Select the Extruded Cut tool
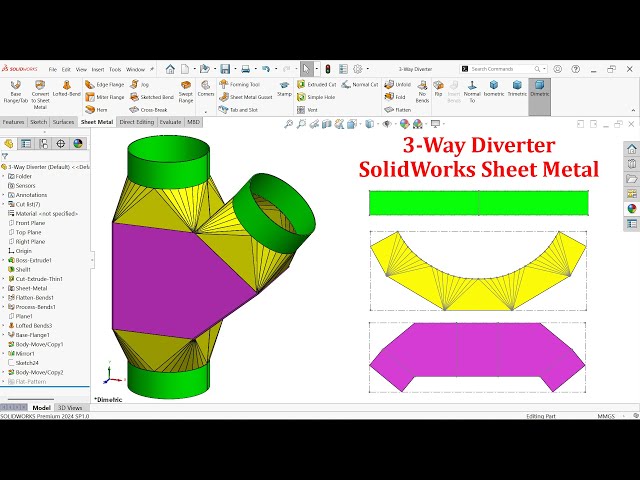The width and height of the screenshot is (640, 480). (x=316, y=84)
